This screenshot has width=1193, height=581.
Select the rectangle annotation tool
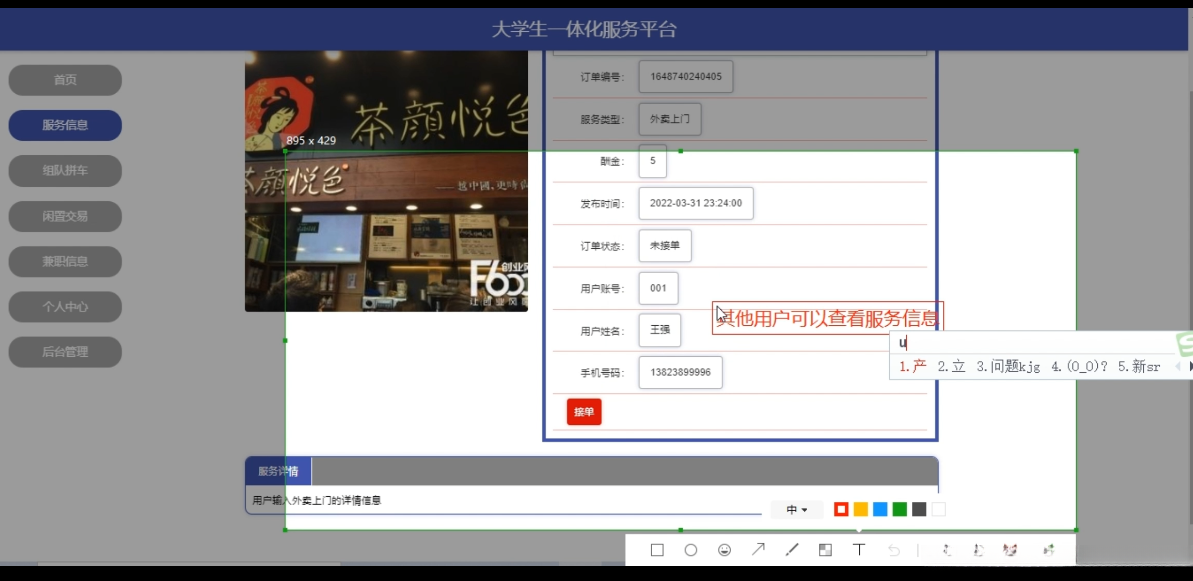point(658,549)
